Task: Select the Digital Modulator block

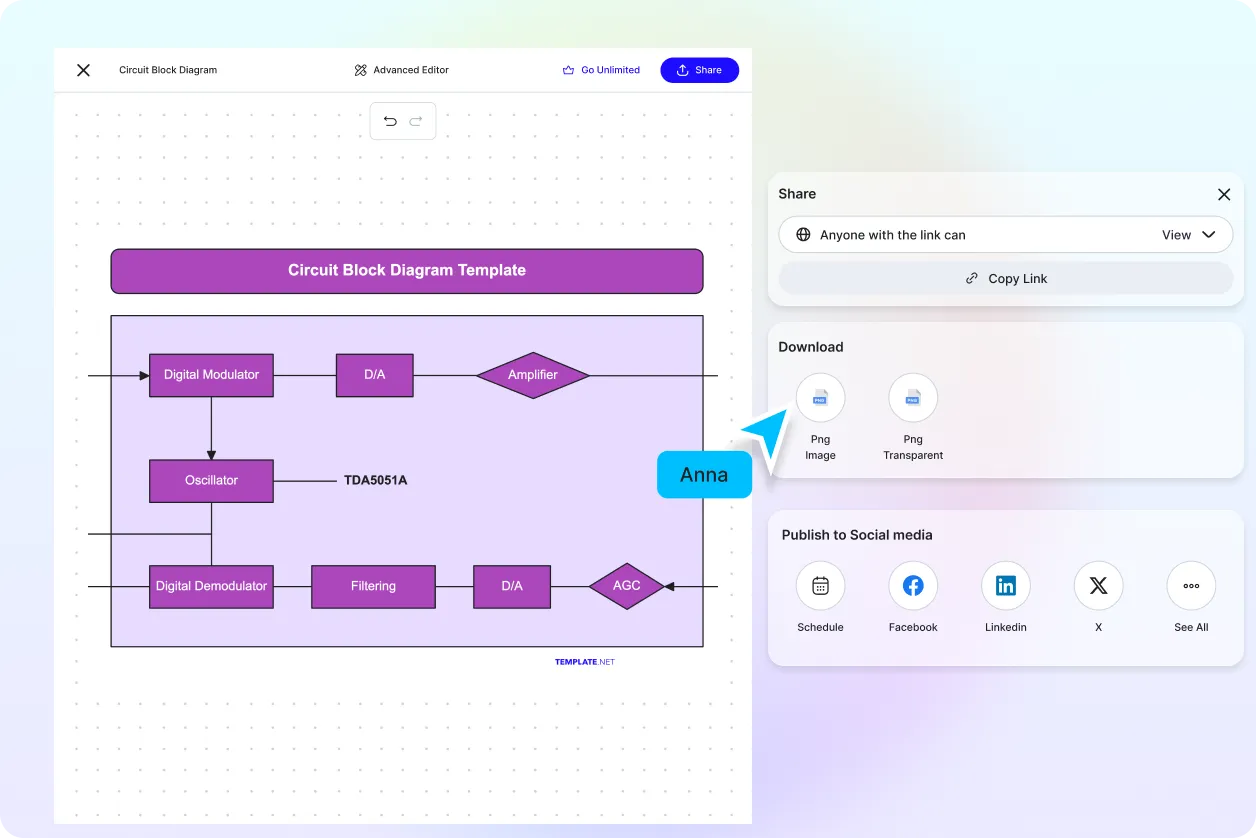Action: pos(211,375)
